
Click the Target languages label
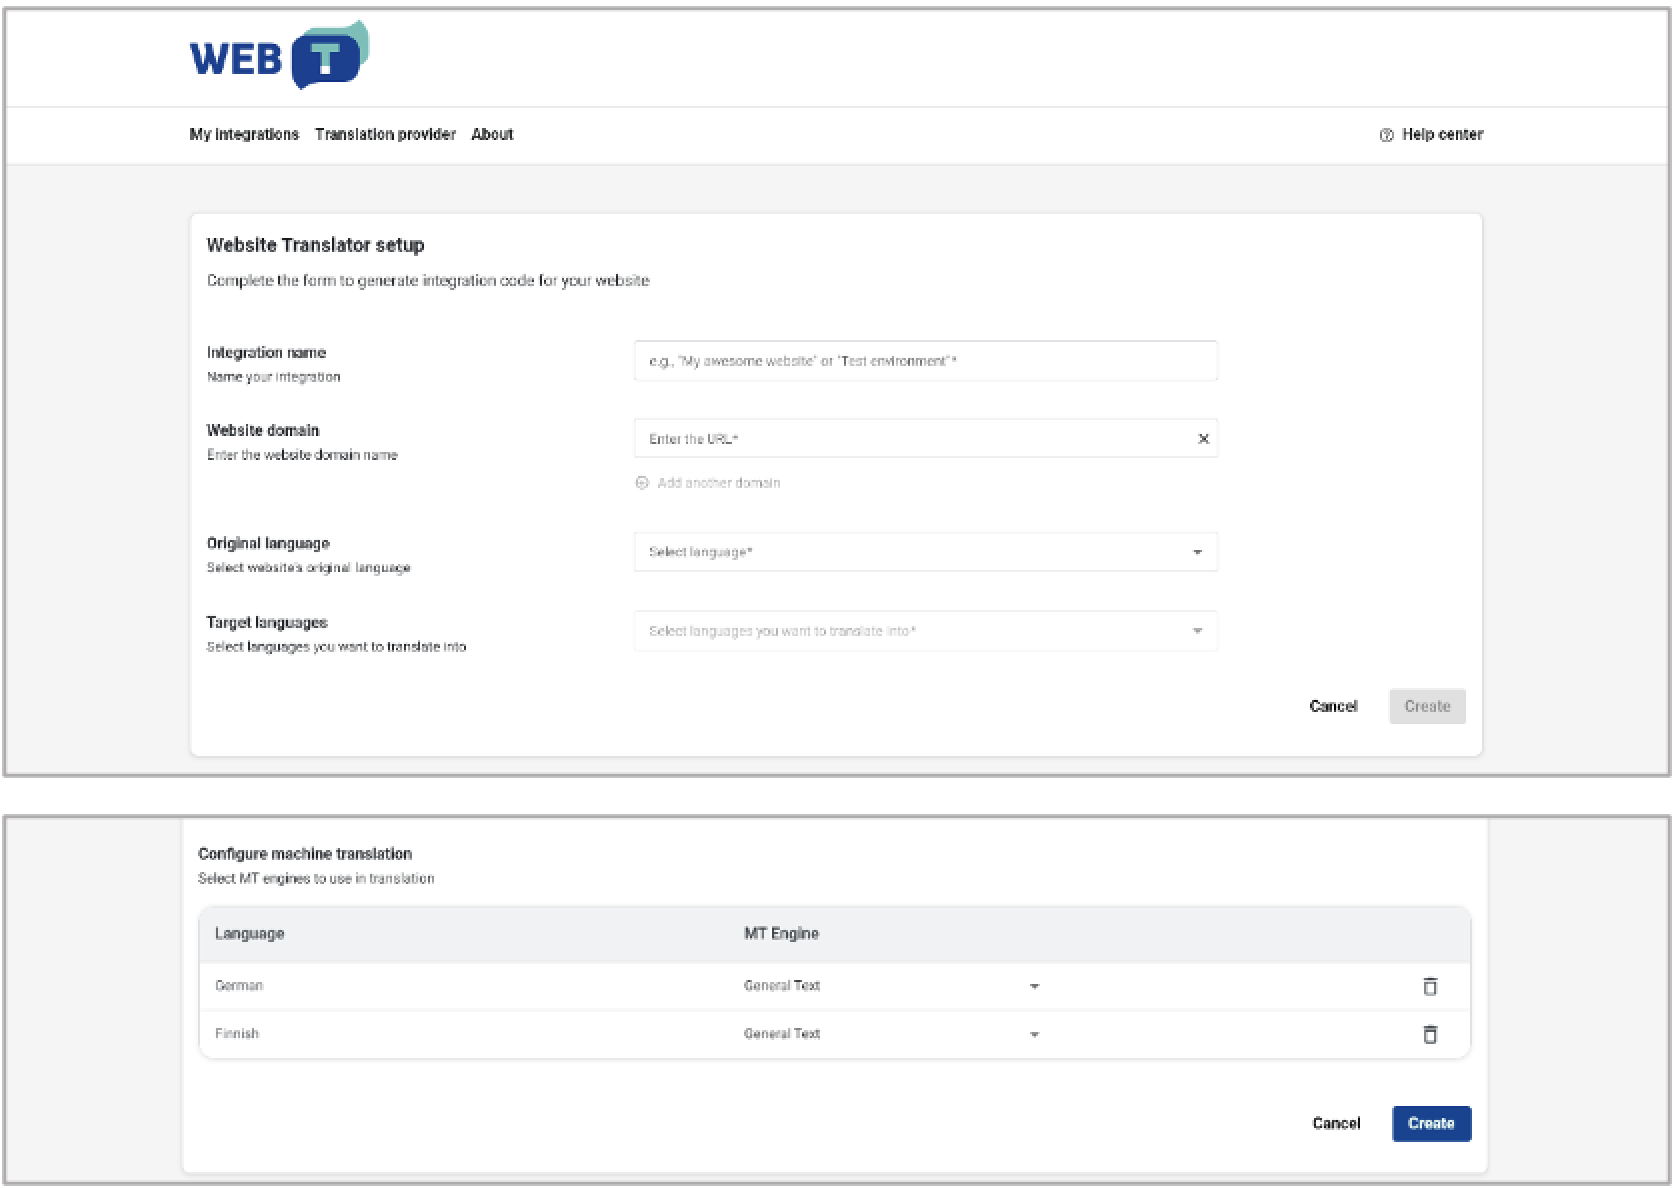tap(267, 622)
